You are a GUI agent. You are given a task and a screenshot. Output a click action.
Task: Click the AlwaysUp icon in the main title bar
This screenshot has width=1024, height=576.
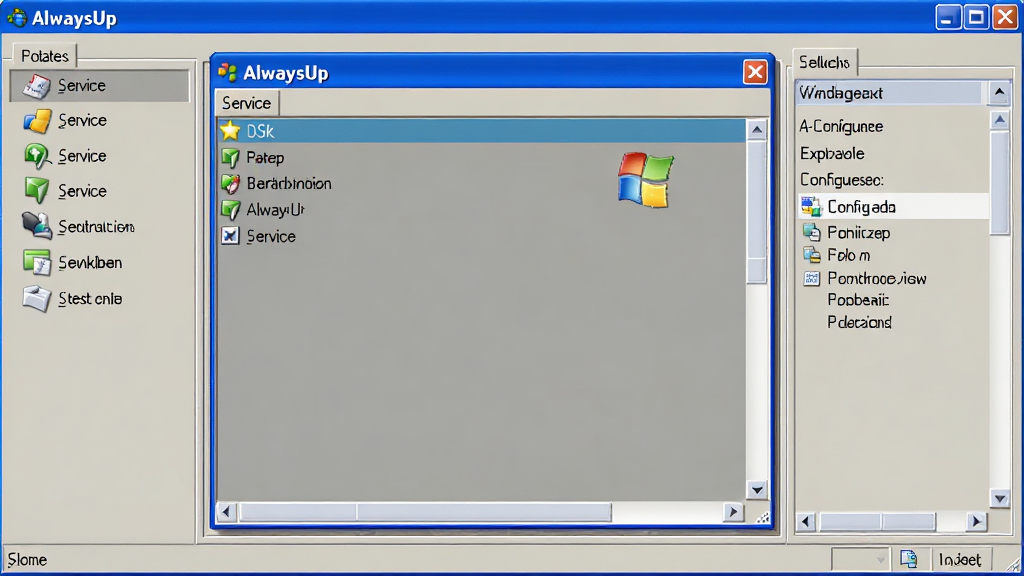[x=16, y=18]
